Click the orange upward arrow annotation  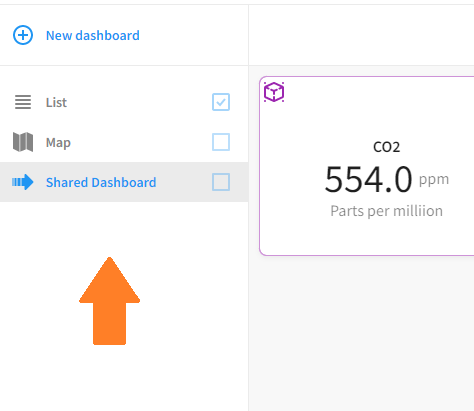click(x=109, y=301)
